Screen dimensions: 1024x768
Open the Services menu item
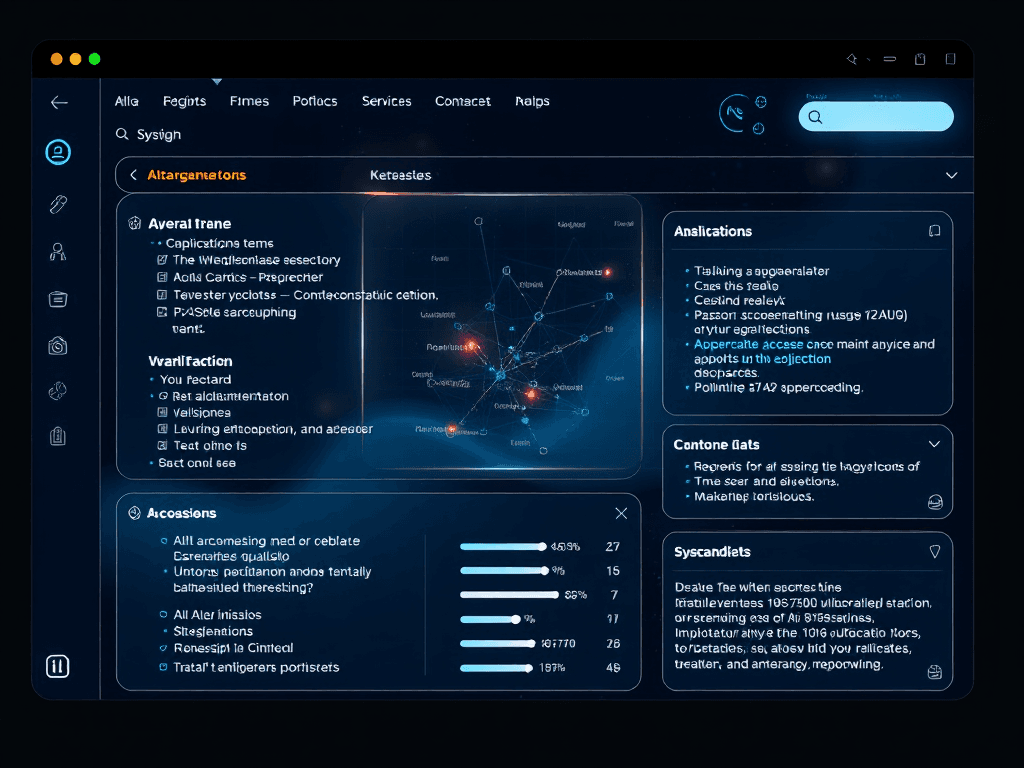(386, 101)
